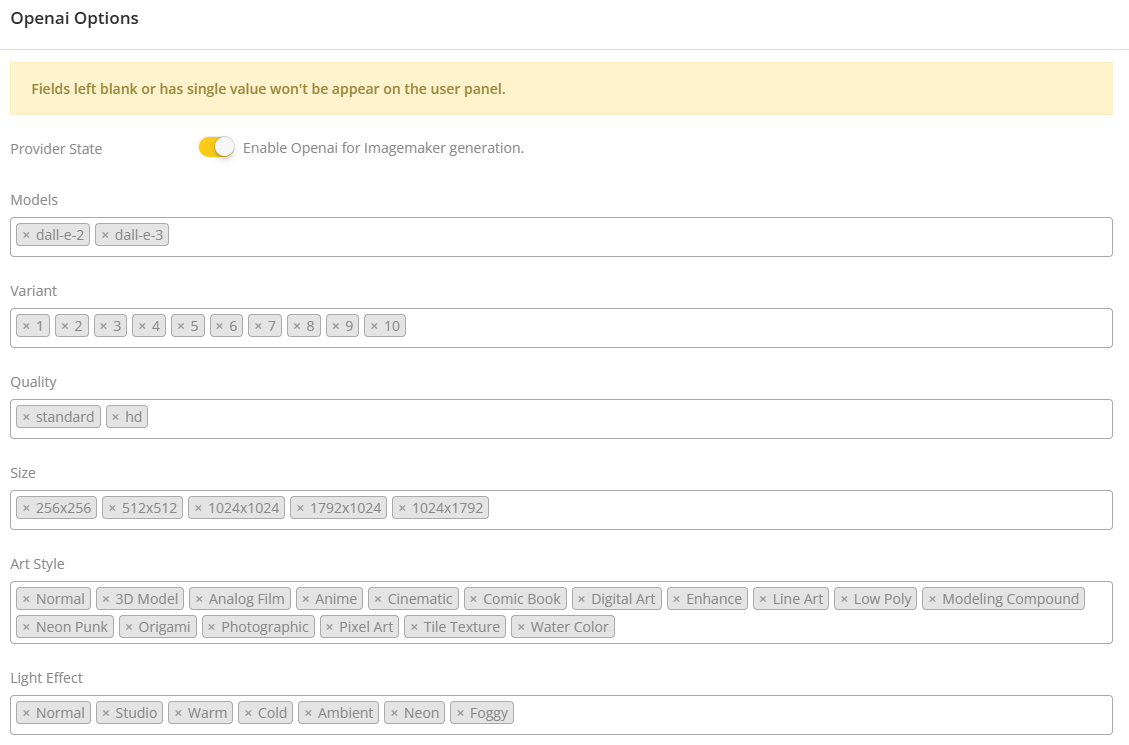Delete the Studio light effect tag
1129x745 pixels.
[x=105, y=713]
